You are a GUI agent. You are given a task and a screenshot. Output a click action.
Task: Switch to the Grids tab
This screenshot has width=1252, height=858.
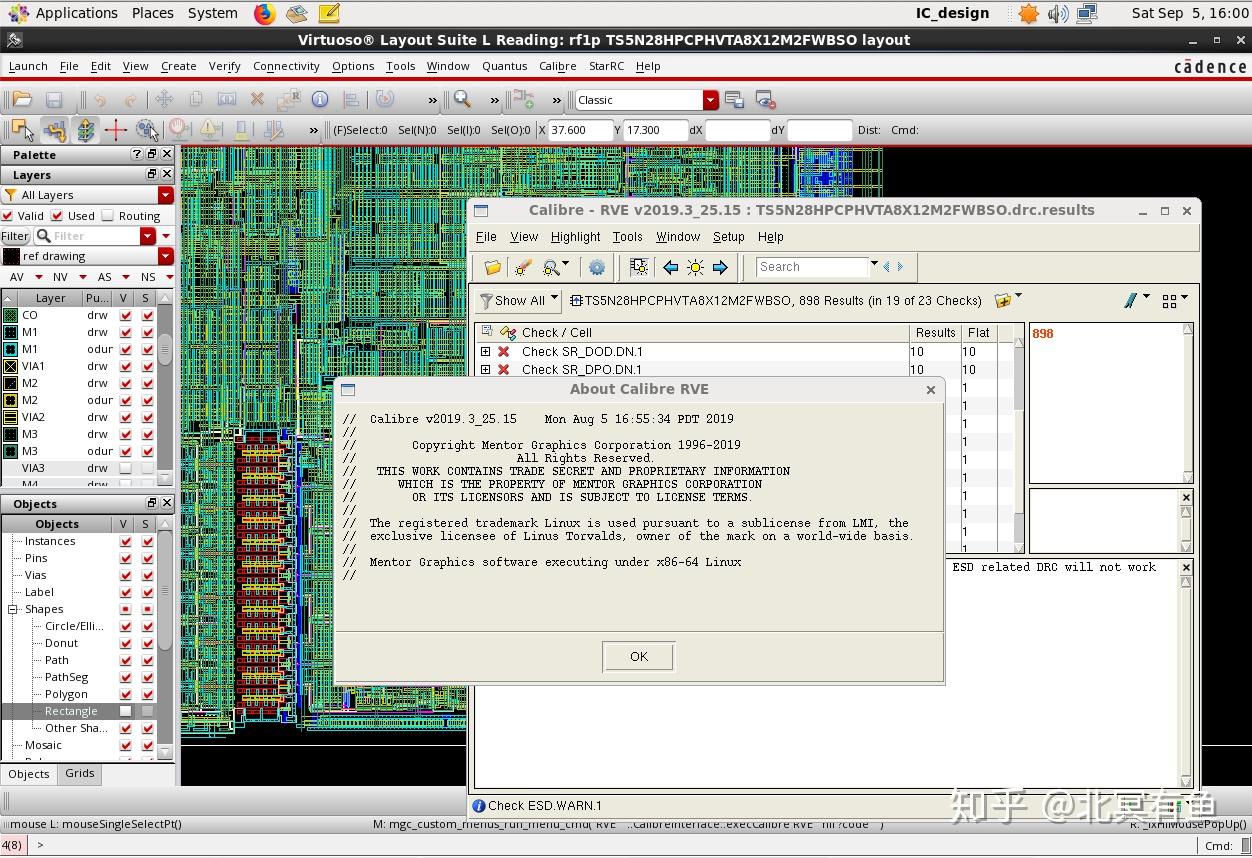coord(80,773)
